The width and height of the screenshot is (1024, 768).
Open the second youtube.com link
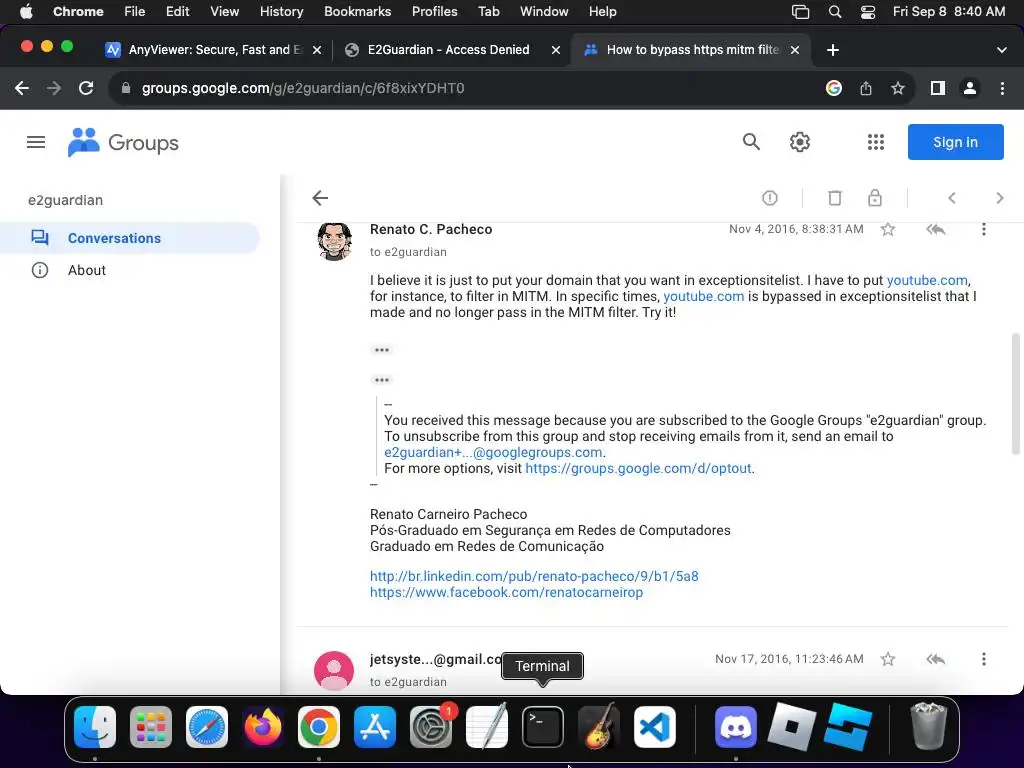pyautogui.click(x=703, y=296)
